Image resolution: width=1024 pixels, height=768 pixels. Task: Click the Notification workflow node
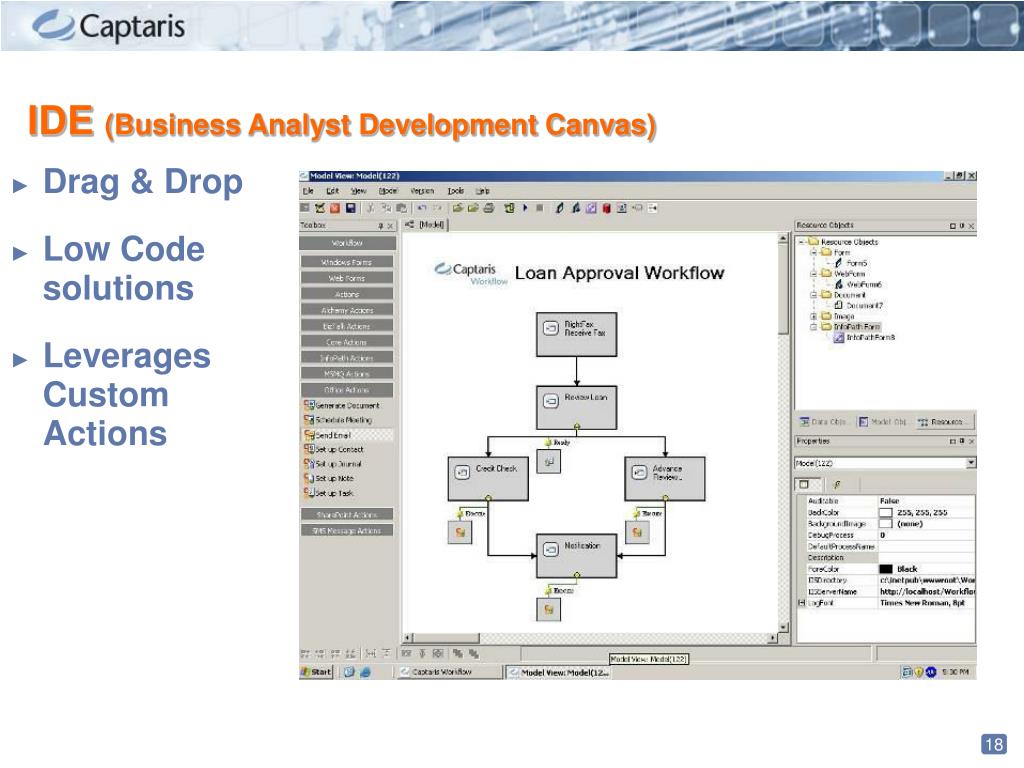pos(577,556)
